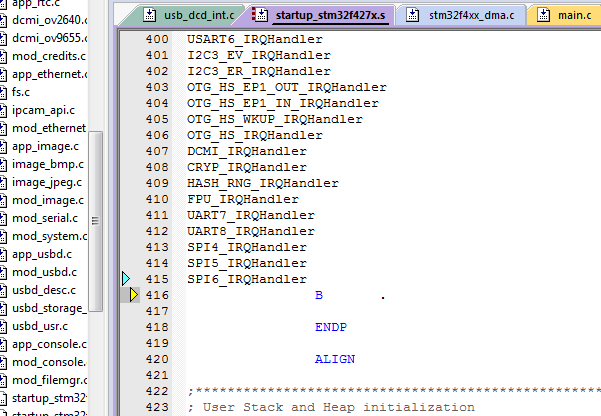Click CRYP_IRQHandler label on line 408
This screenshot has height=416, width=601.
click(x=247, y=167)
